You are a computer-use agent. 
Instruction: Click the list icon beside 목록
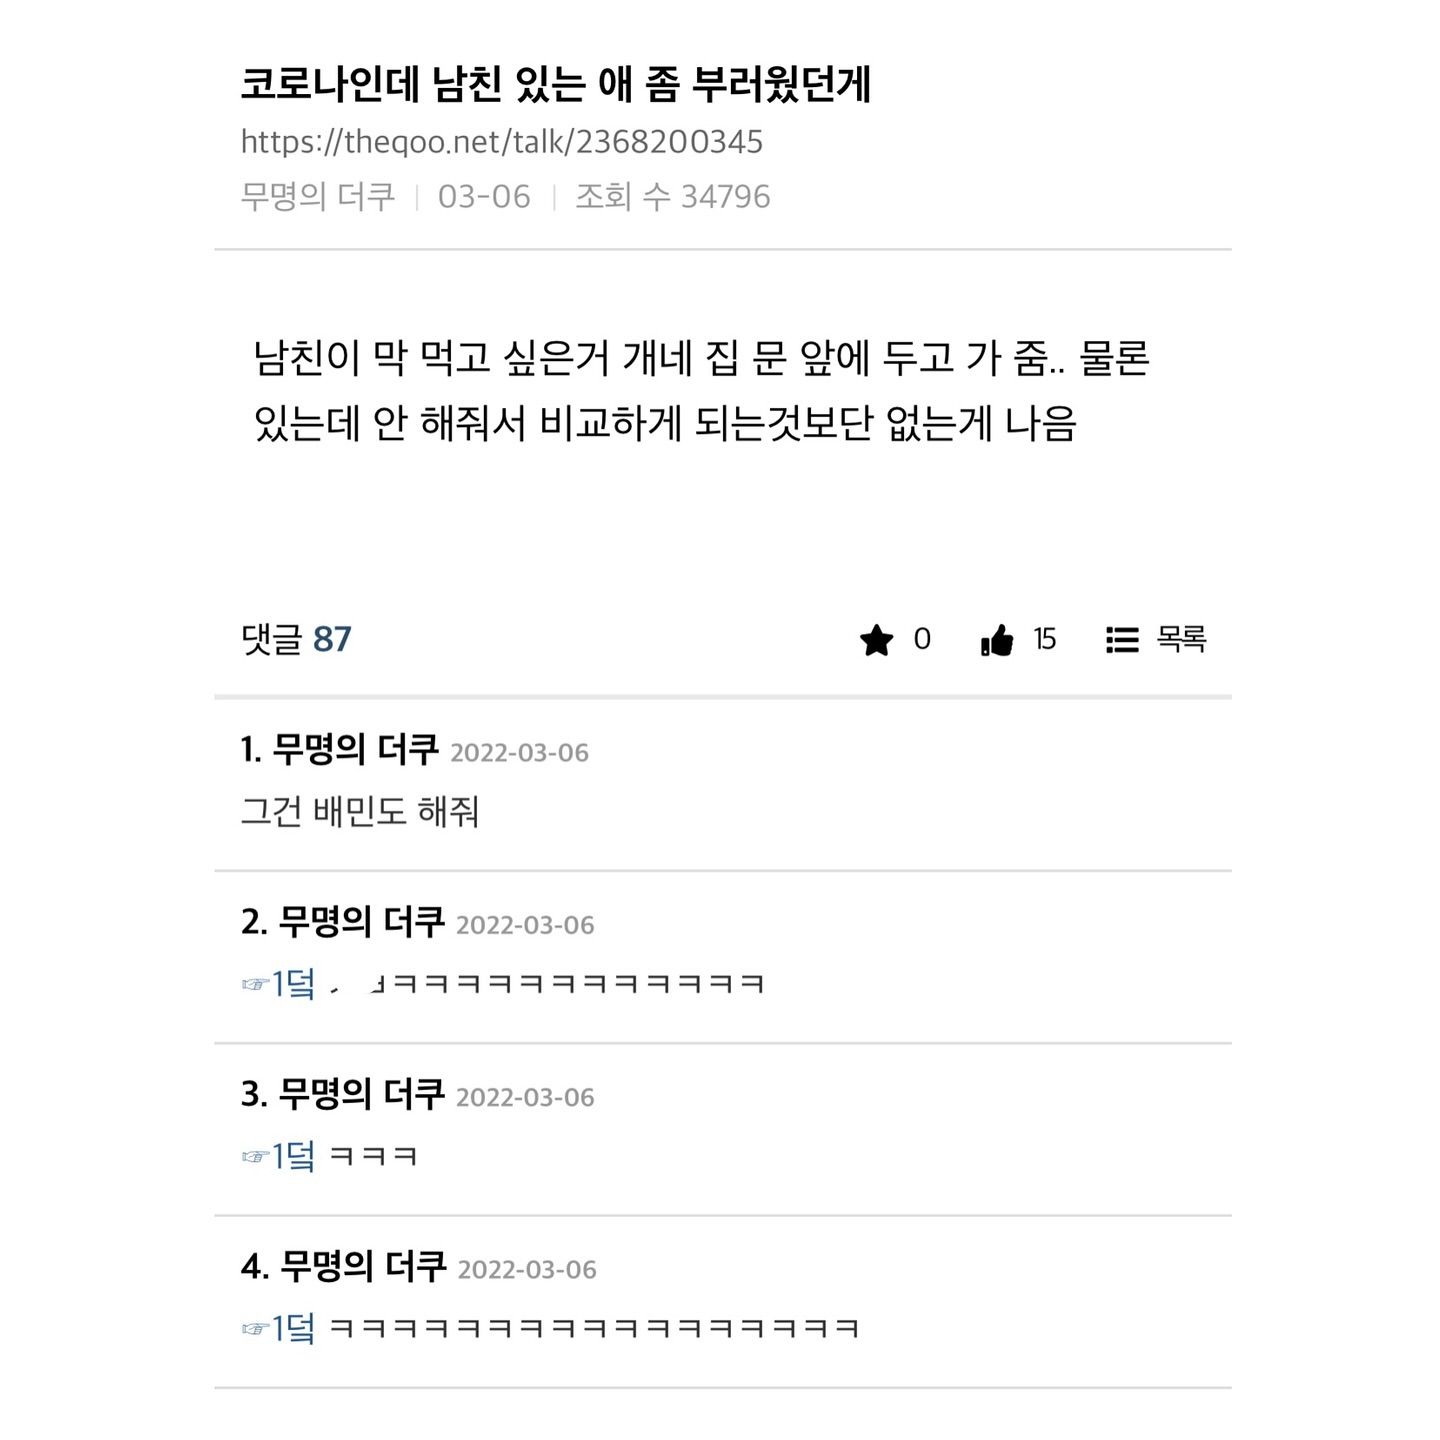coord(1122,640)
